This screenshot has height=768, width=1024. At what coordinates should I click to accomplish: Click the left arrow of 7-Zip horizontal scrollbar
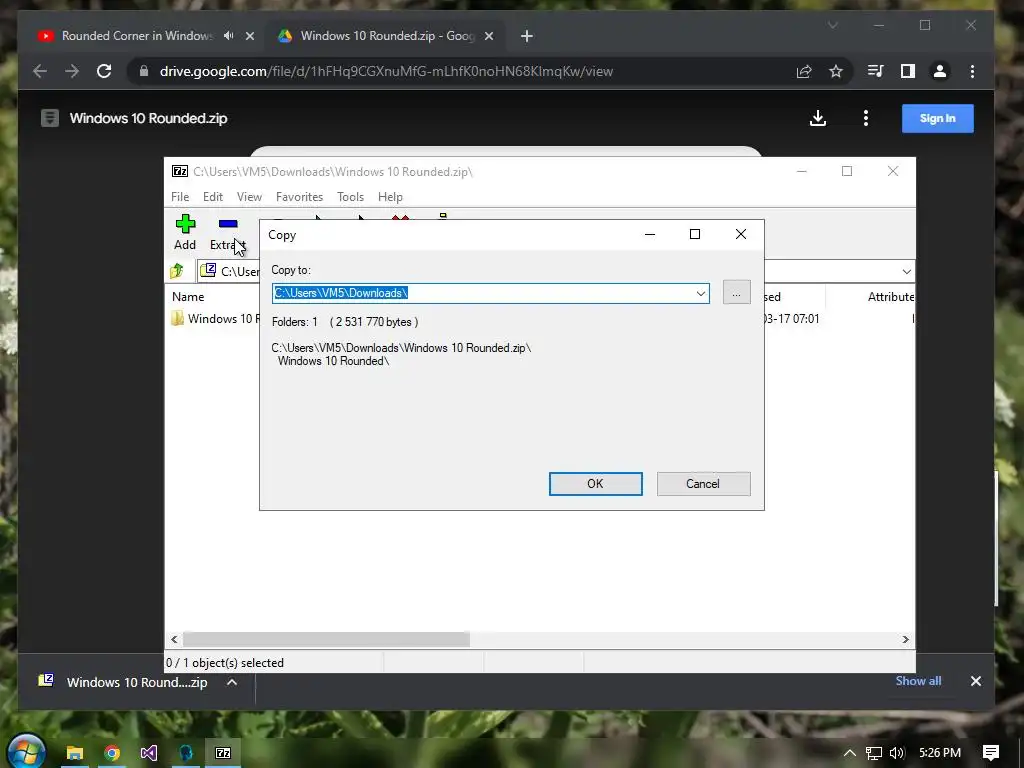click(x=174, y=639)
